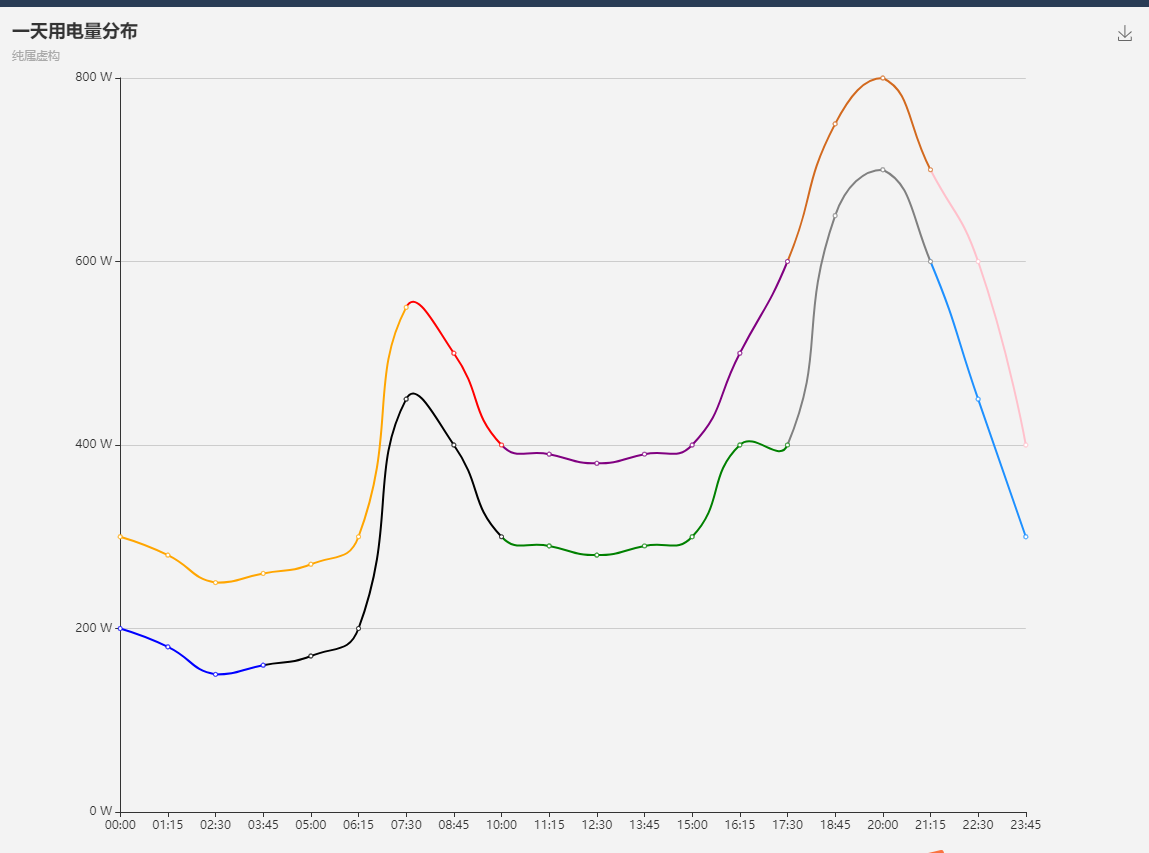This screenshot has height=853, width=1149.
Task: Click the 01:15 x-axis label
Action: click(x=168, y=825)
